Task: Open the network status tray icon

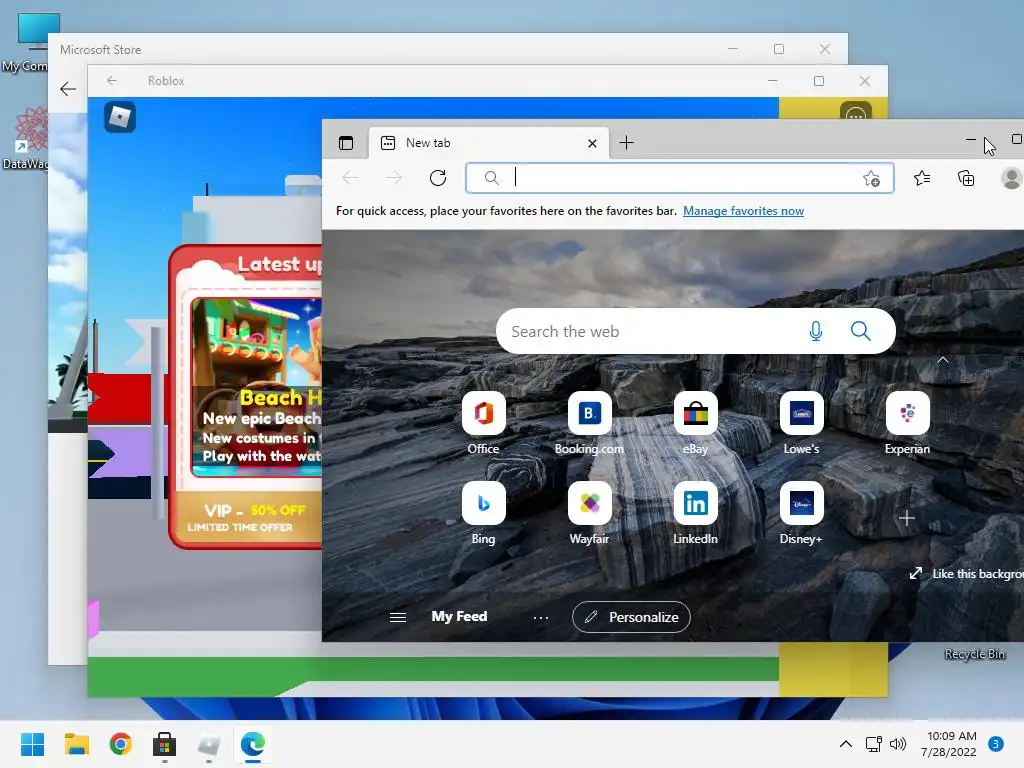Action: (x=873, y=744)
